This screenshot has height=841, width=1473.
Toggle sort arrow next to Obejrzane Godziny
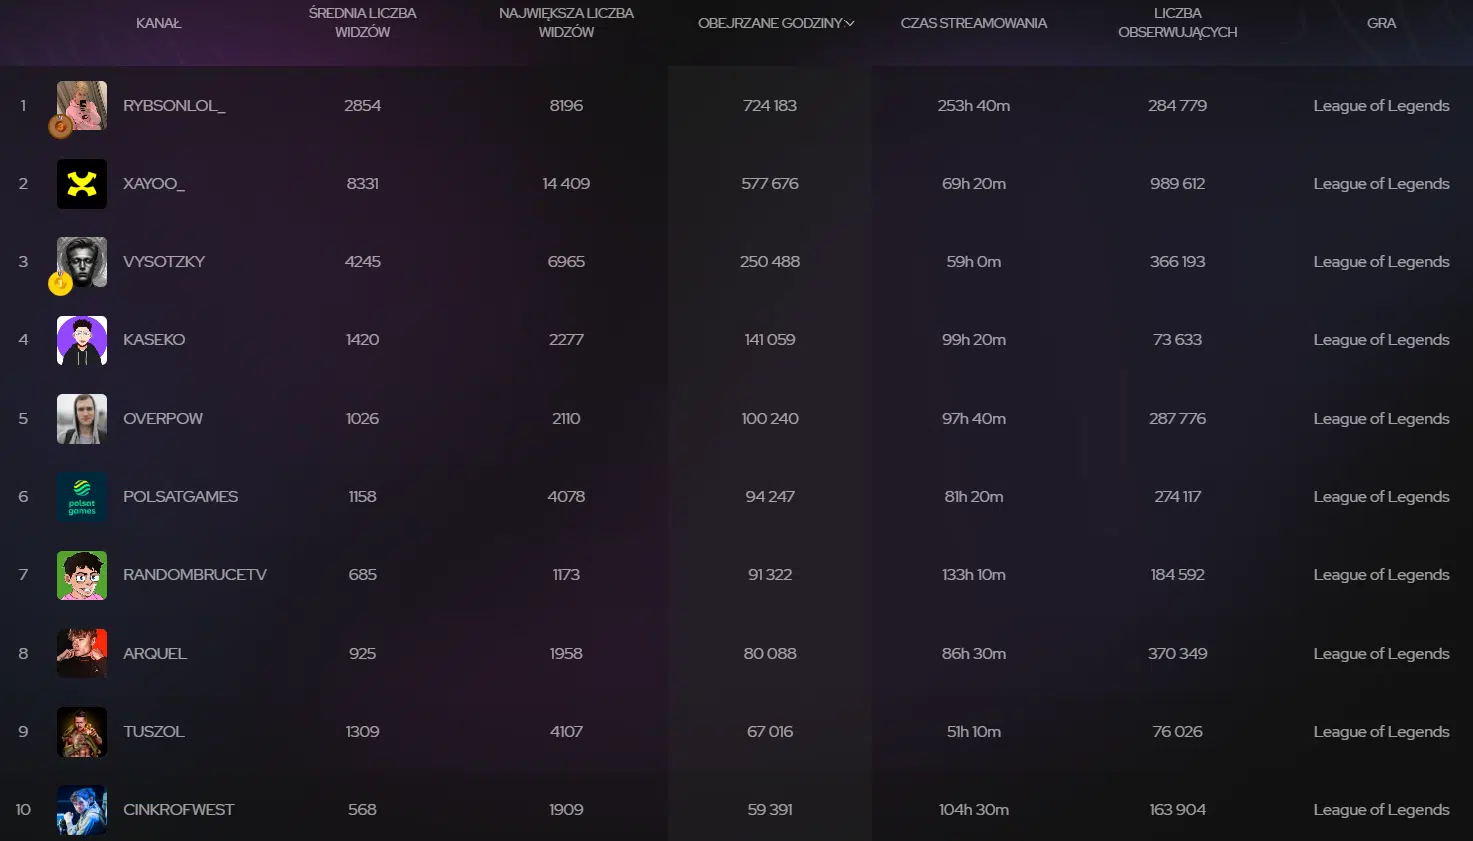pos(850,23)
